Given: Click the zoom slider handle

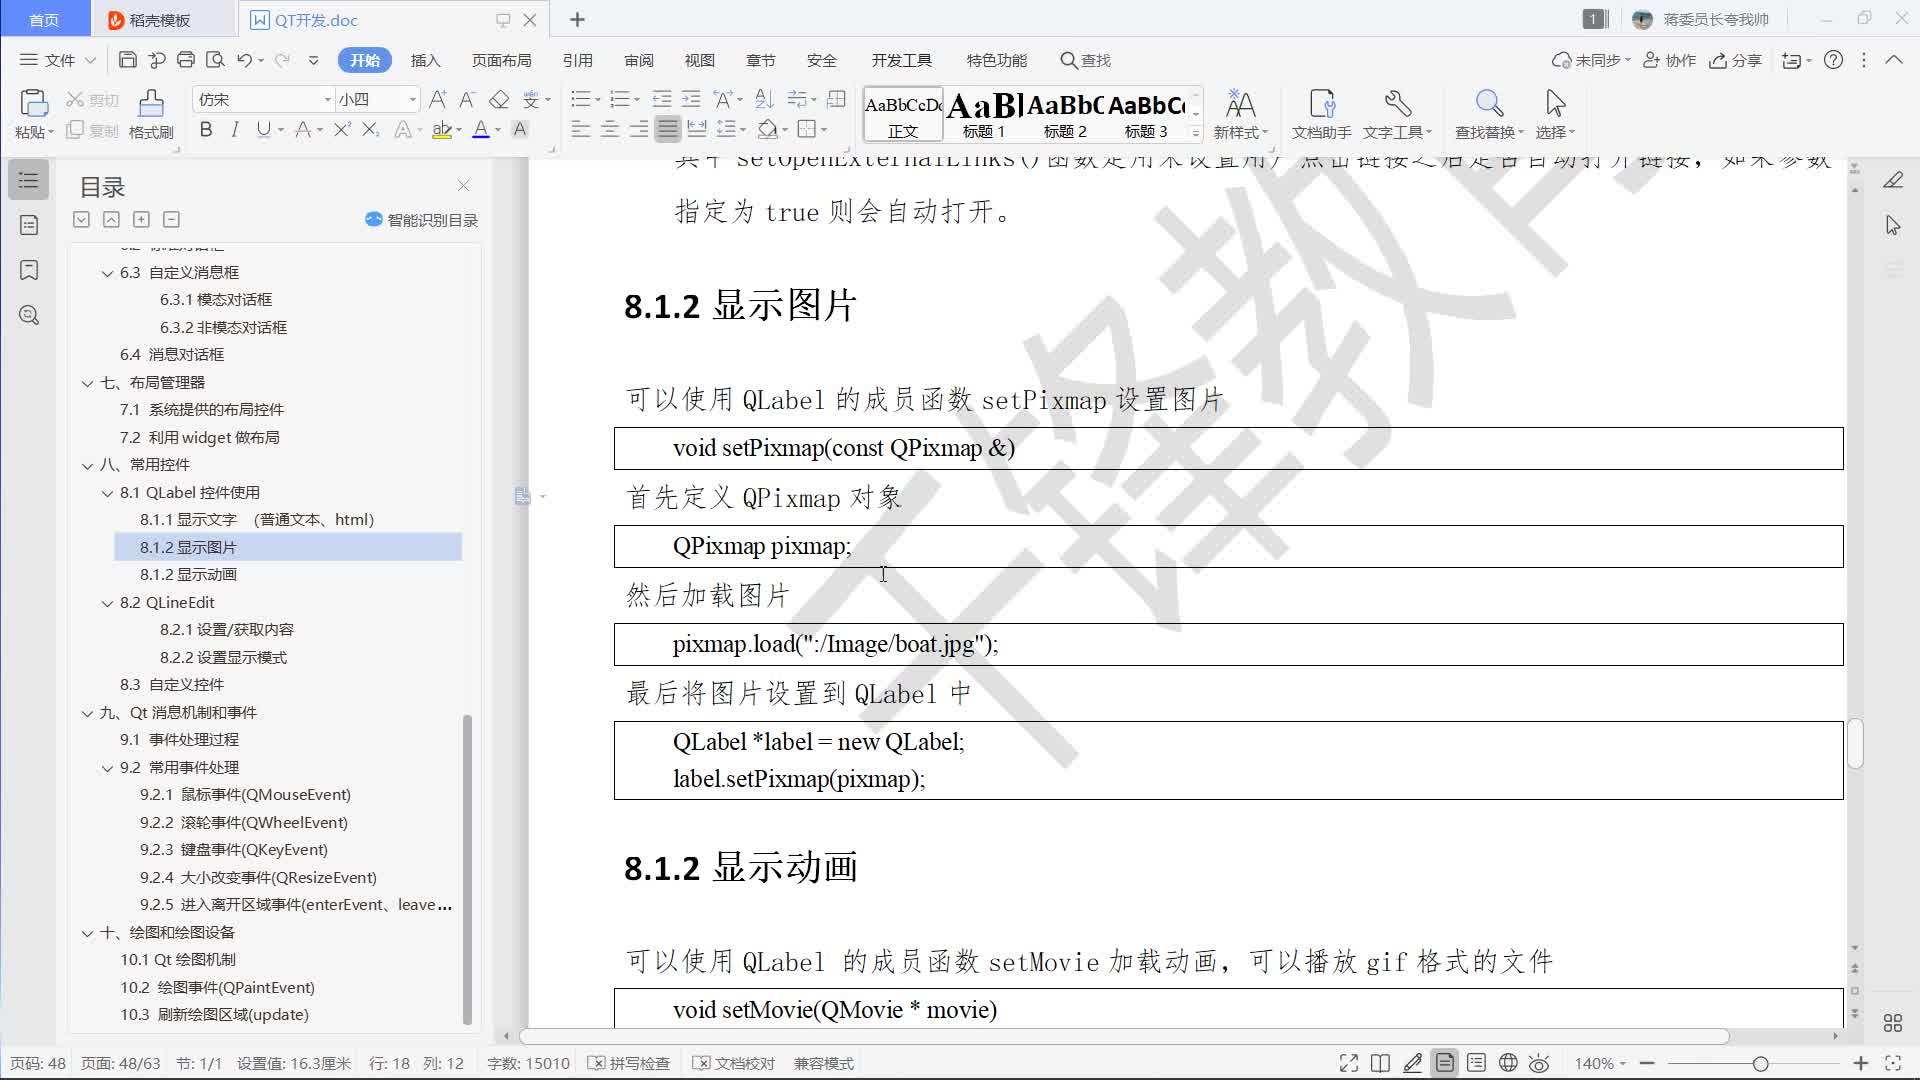Looking at the screenshot, I should coord(1760,1063).
